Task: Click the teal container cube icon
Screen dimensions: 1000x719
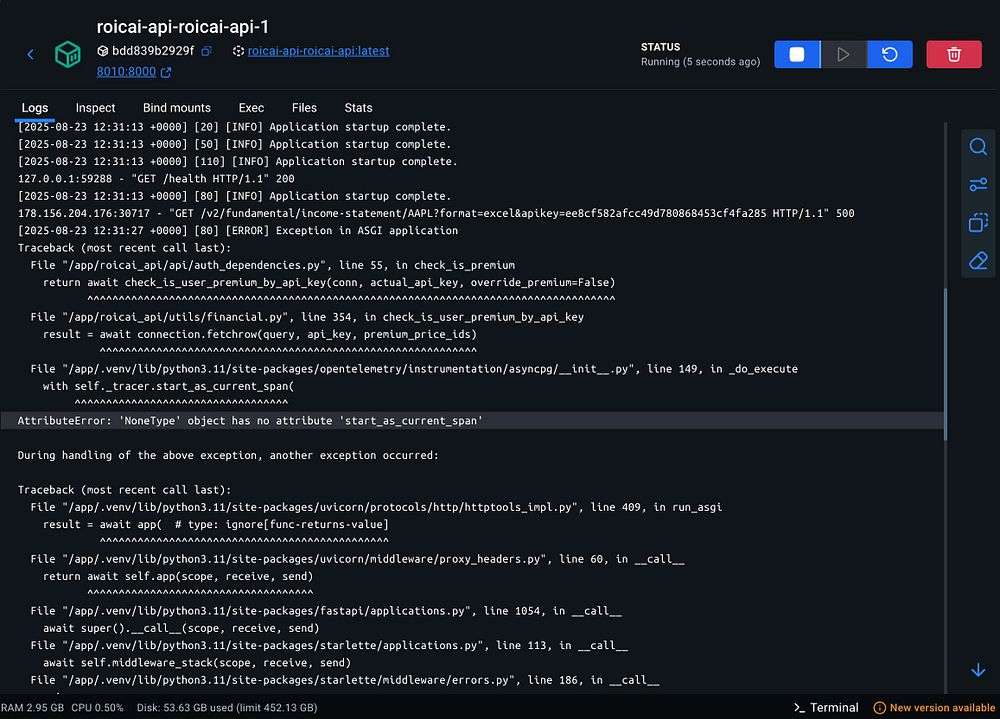Action: coord(68,54)
